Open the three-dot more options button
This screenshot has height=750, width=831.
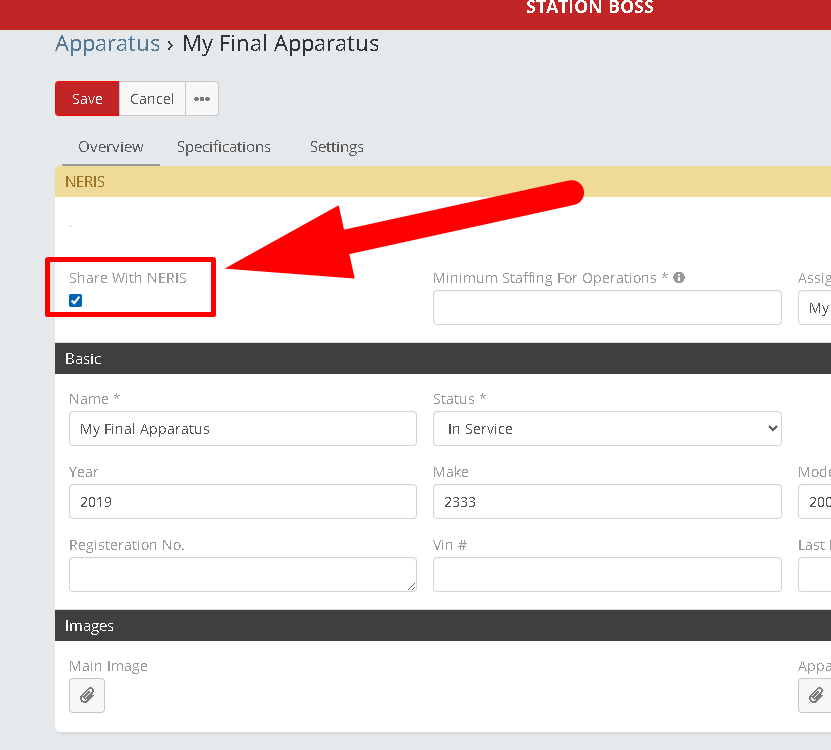click(202, 99)
